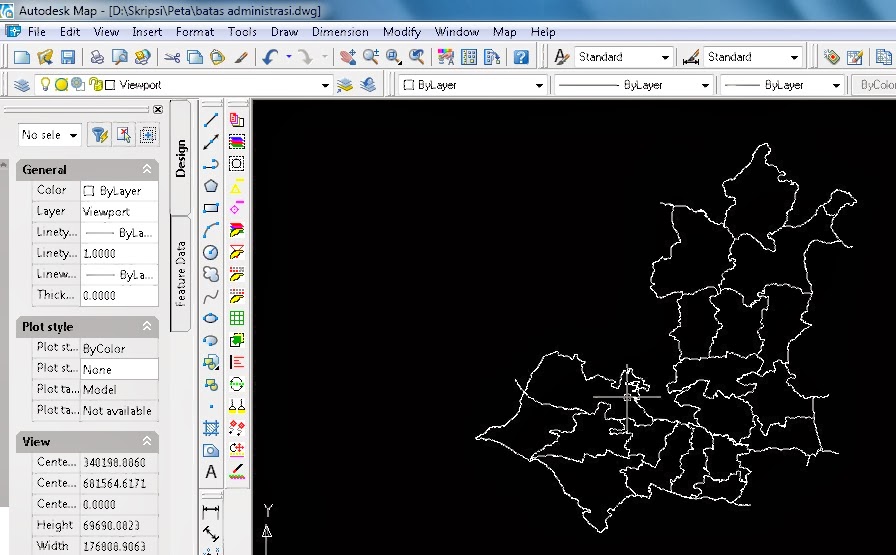The height and width of the screenshot is (555, 896).
Task: Select the Hatch tool
Action: coord(211,428)
